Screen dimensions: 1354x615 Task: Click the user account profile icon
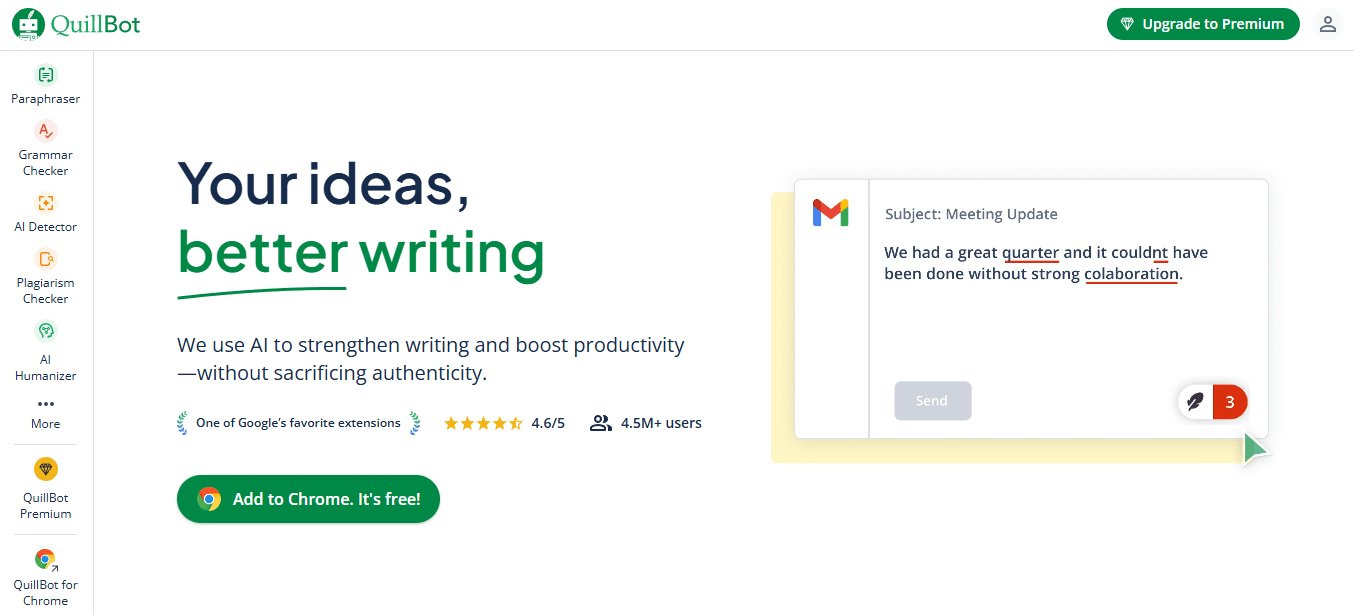[1328, 24]
